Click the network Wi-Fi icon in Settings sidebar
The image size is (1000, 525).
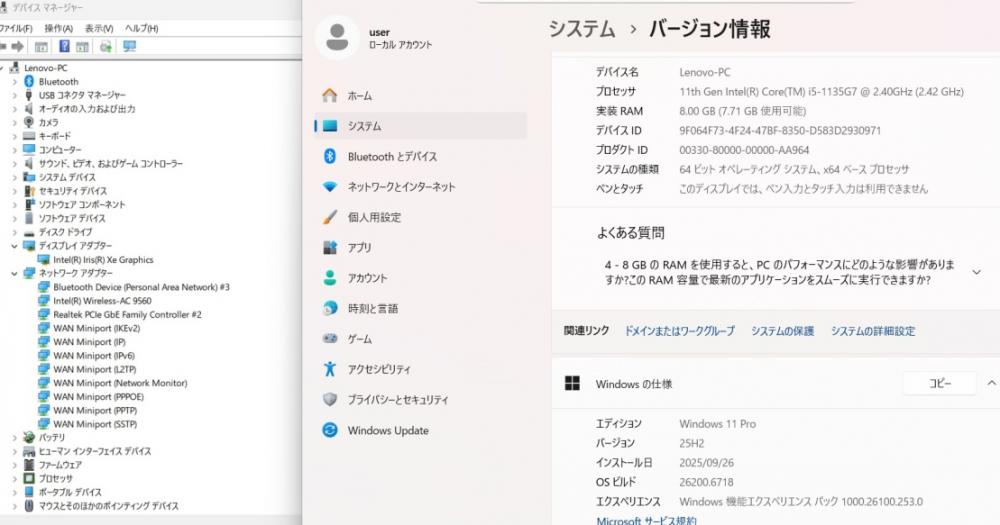point(330,186)
